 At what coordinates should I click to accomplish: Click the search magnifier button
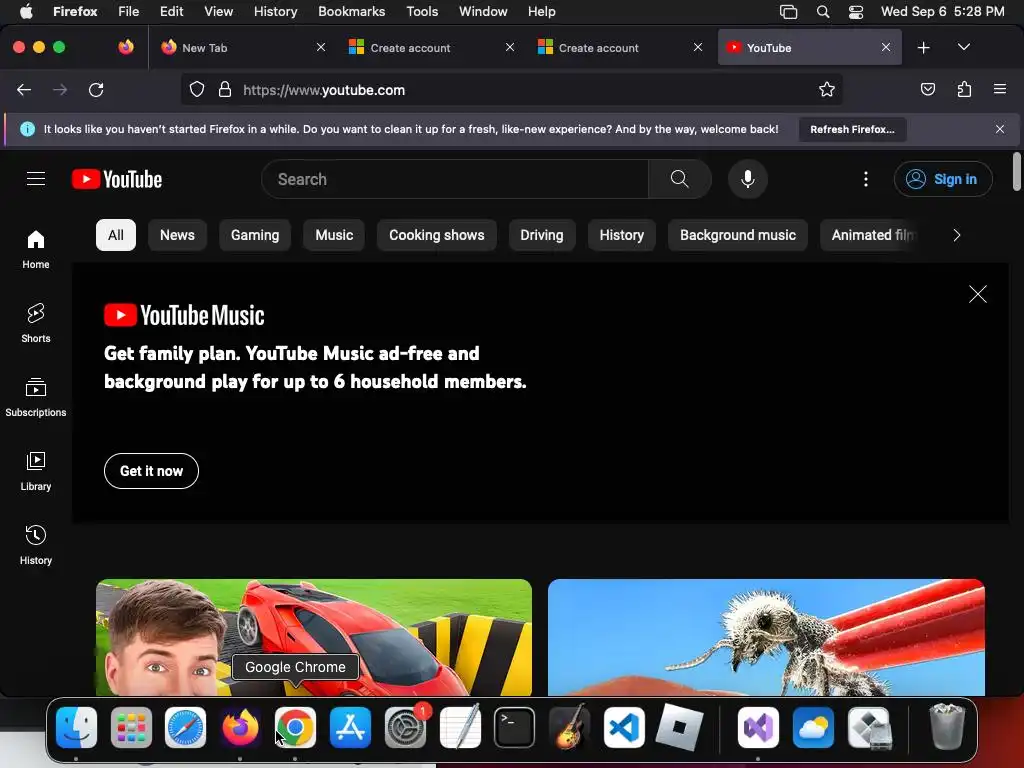tap(679, 179)
